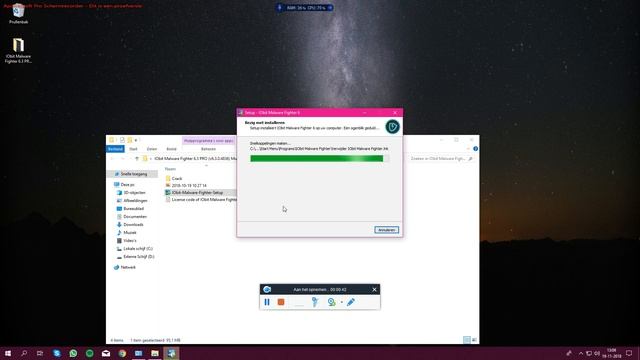Image resolution: width=640 pixels, height=360 pixels.
Task: Open Prullenbak on the desktop
Action: click(18, 13)
